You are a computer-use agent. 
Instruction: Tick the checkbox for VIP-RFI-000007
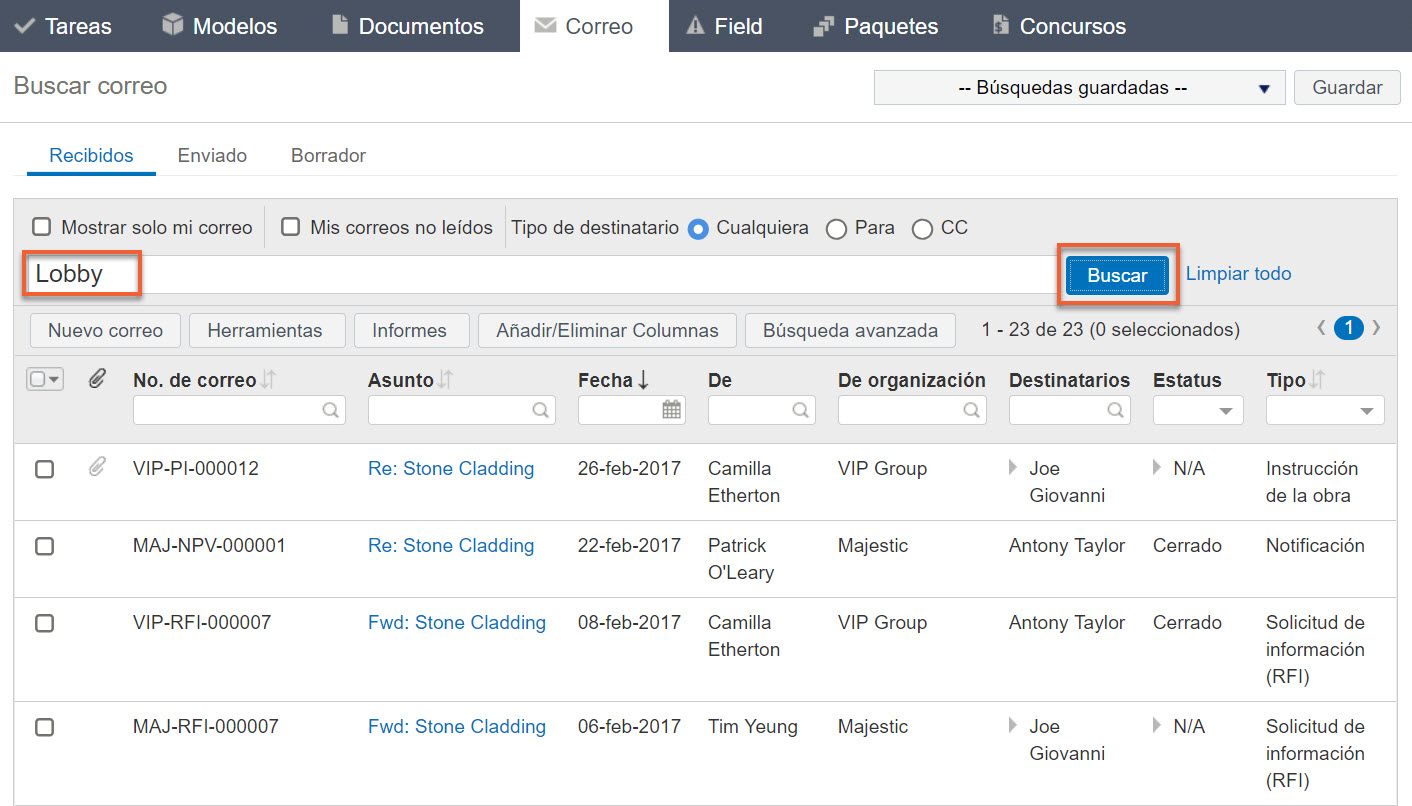tap(44, 623)
